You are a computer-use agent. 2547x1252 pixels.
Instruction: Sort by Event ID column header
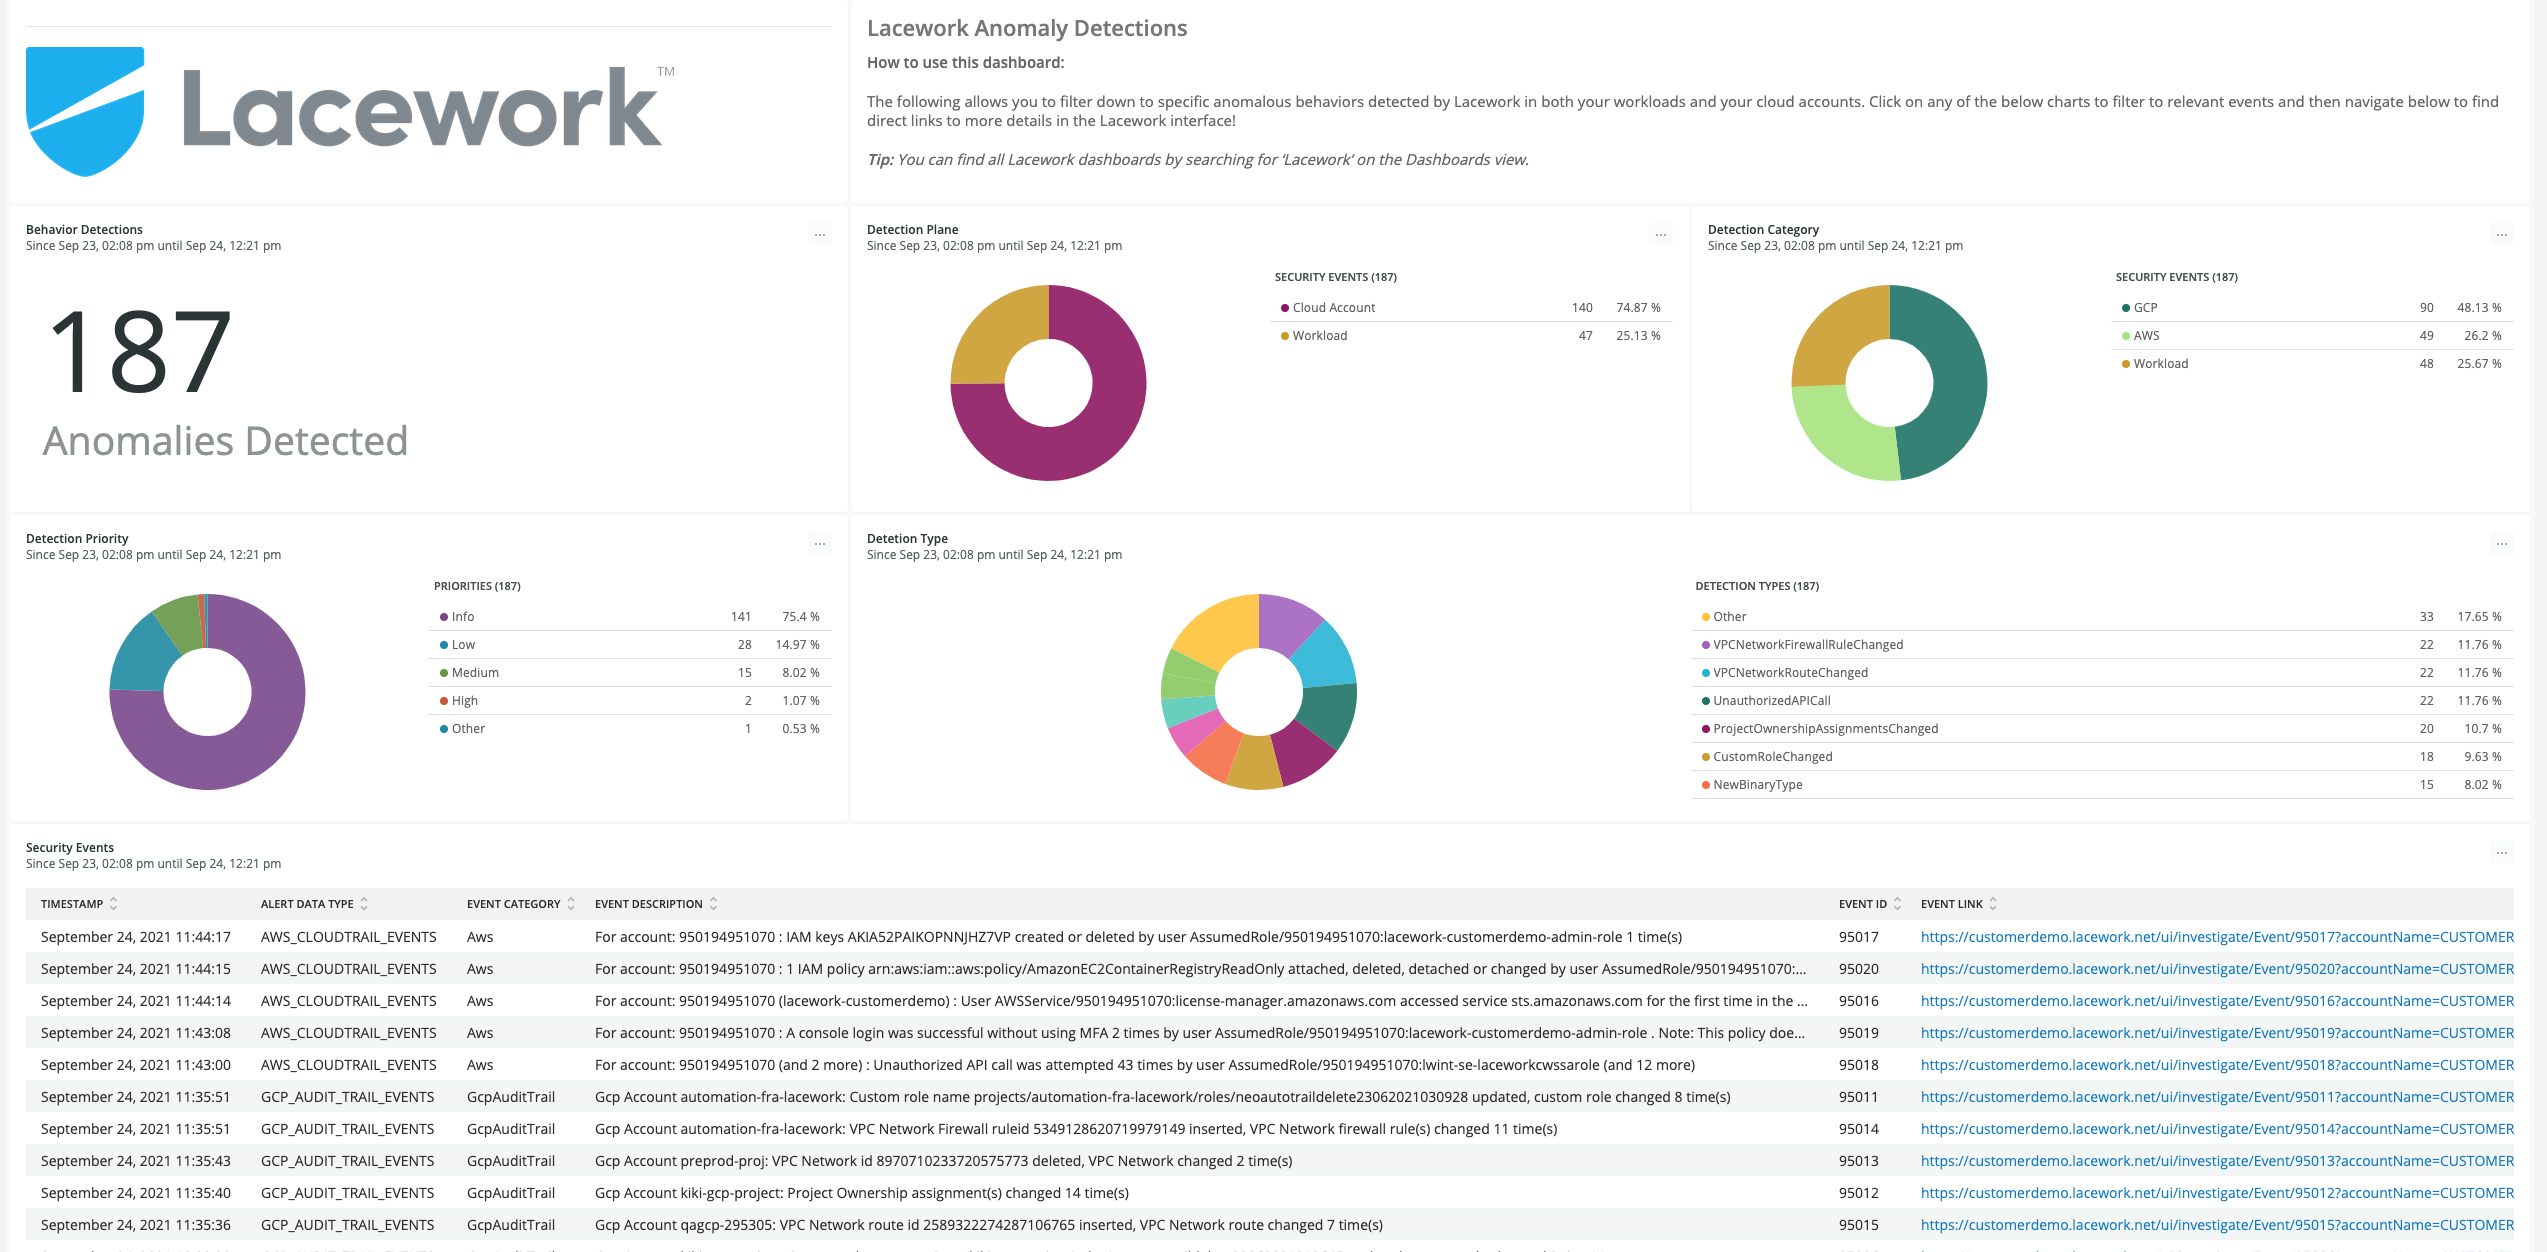(1862, 904)
